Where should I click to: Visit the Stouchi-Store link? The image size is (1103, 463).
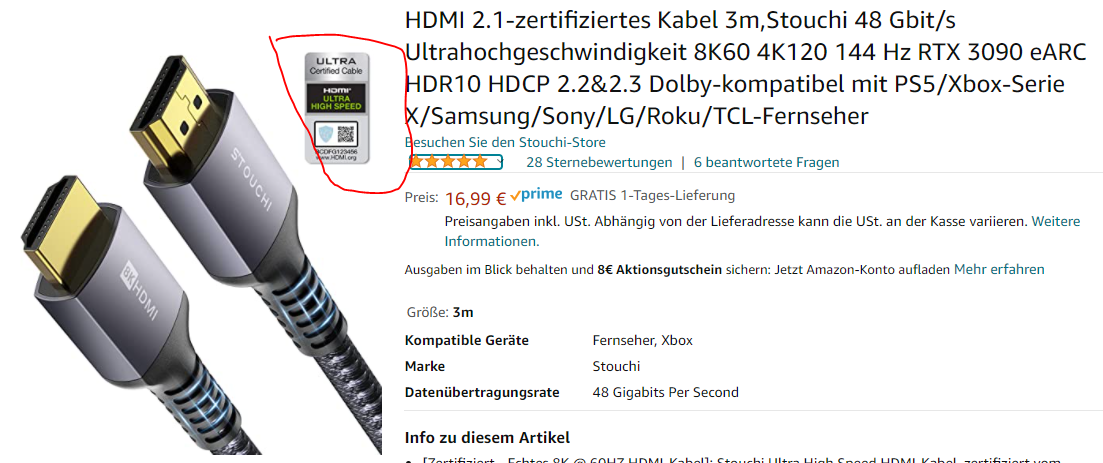pos(505,143)
